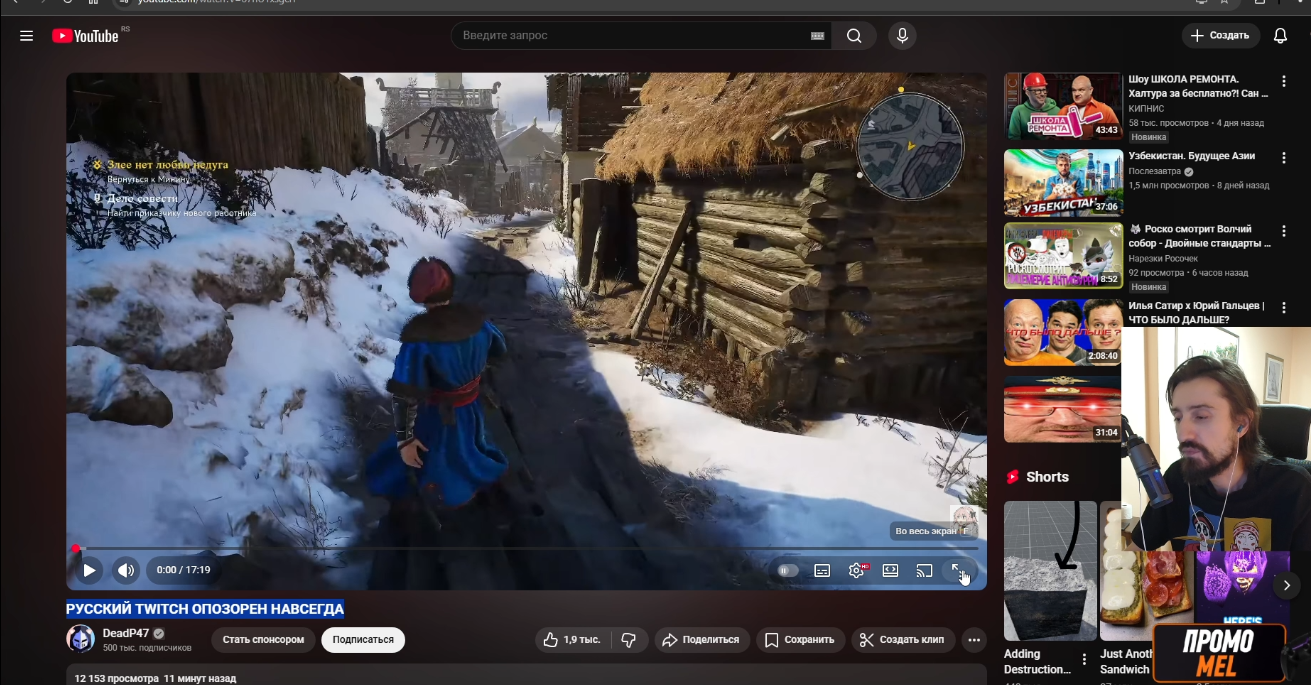Click the 'Новинка' badge under ШКОЛА РЕМОНТА
This screenshot has width=1311, height=685.
click(x=1149, y=137)
